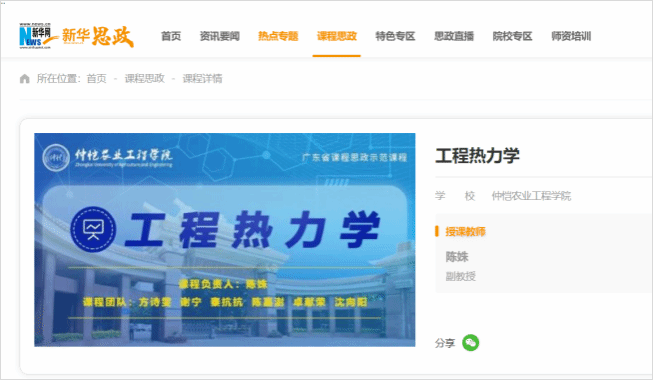
Task: Open 思政直播 in the navigation
Action: pyautogui.click(x=454, y=36)
